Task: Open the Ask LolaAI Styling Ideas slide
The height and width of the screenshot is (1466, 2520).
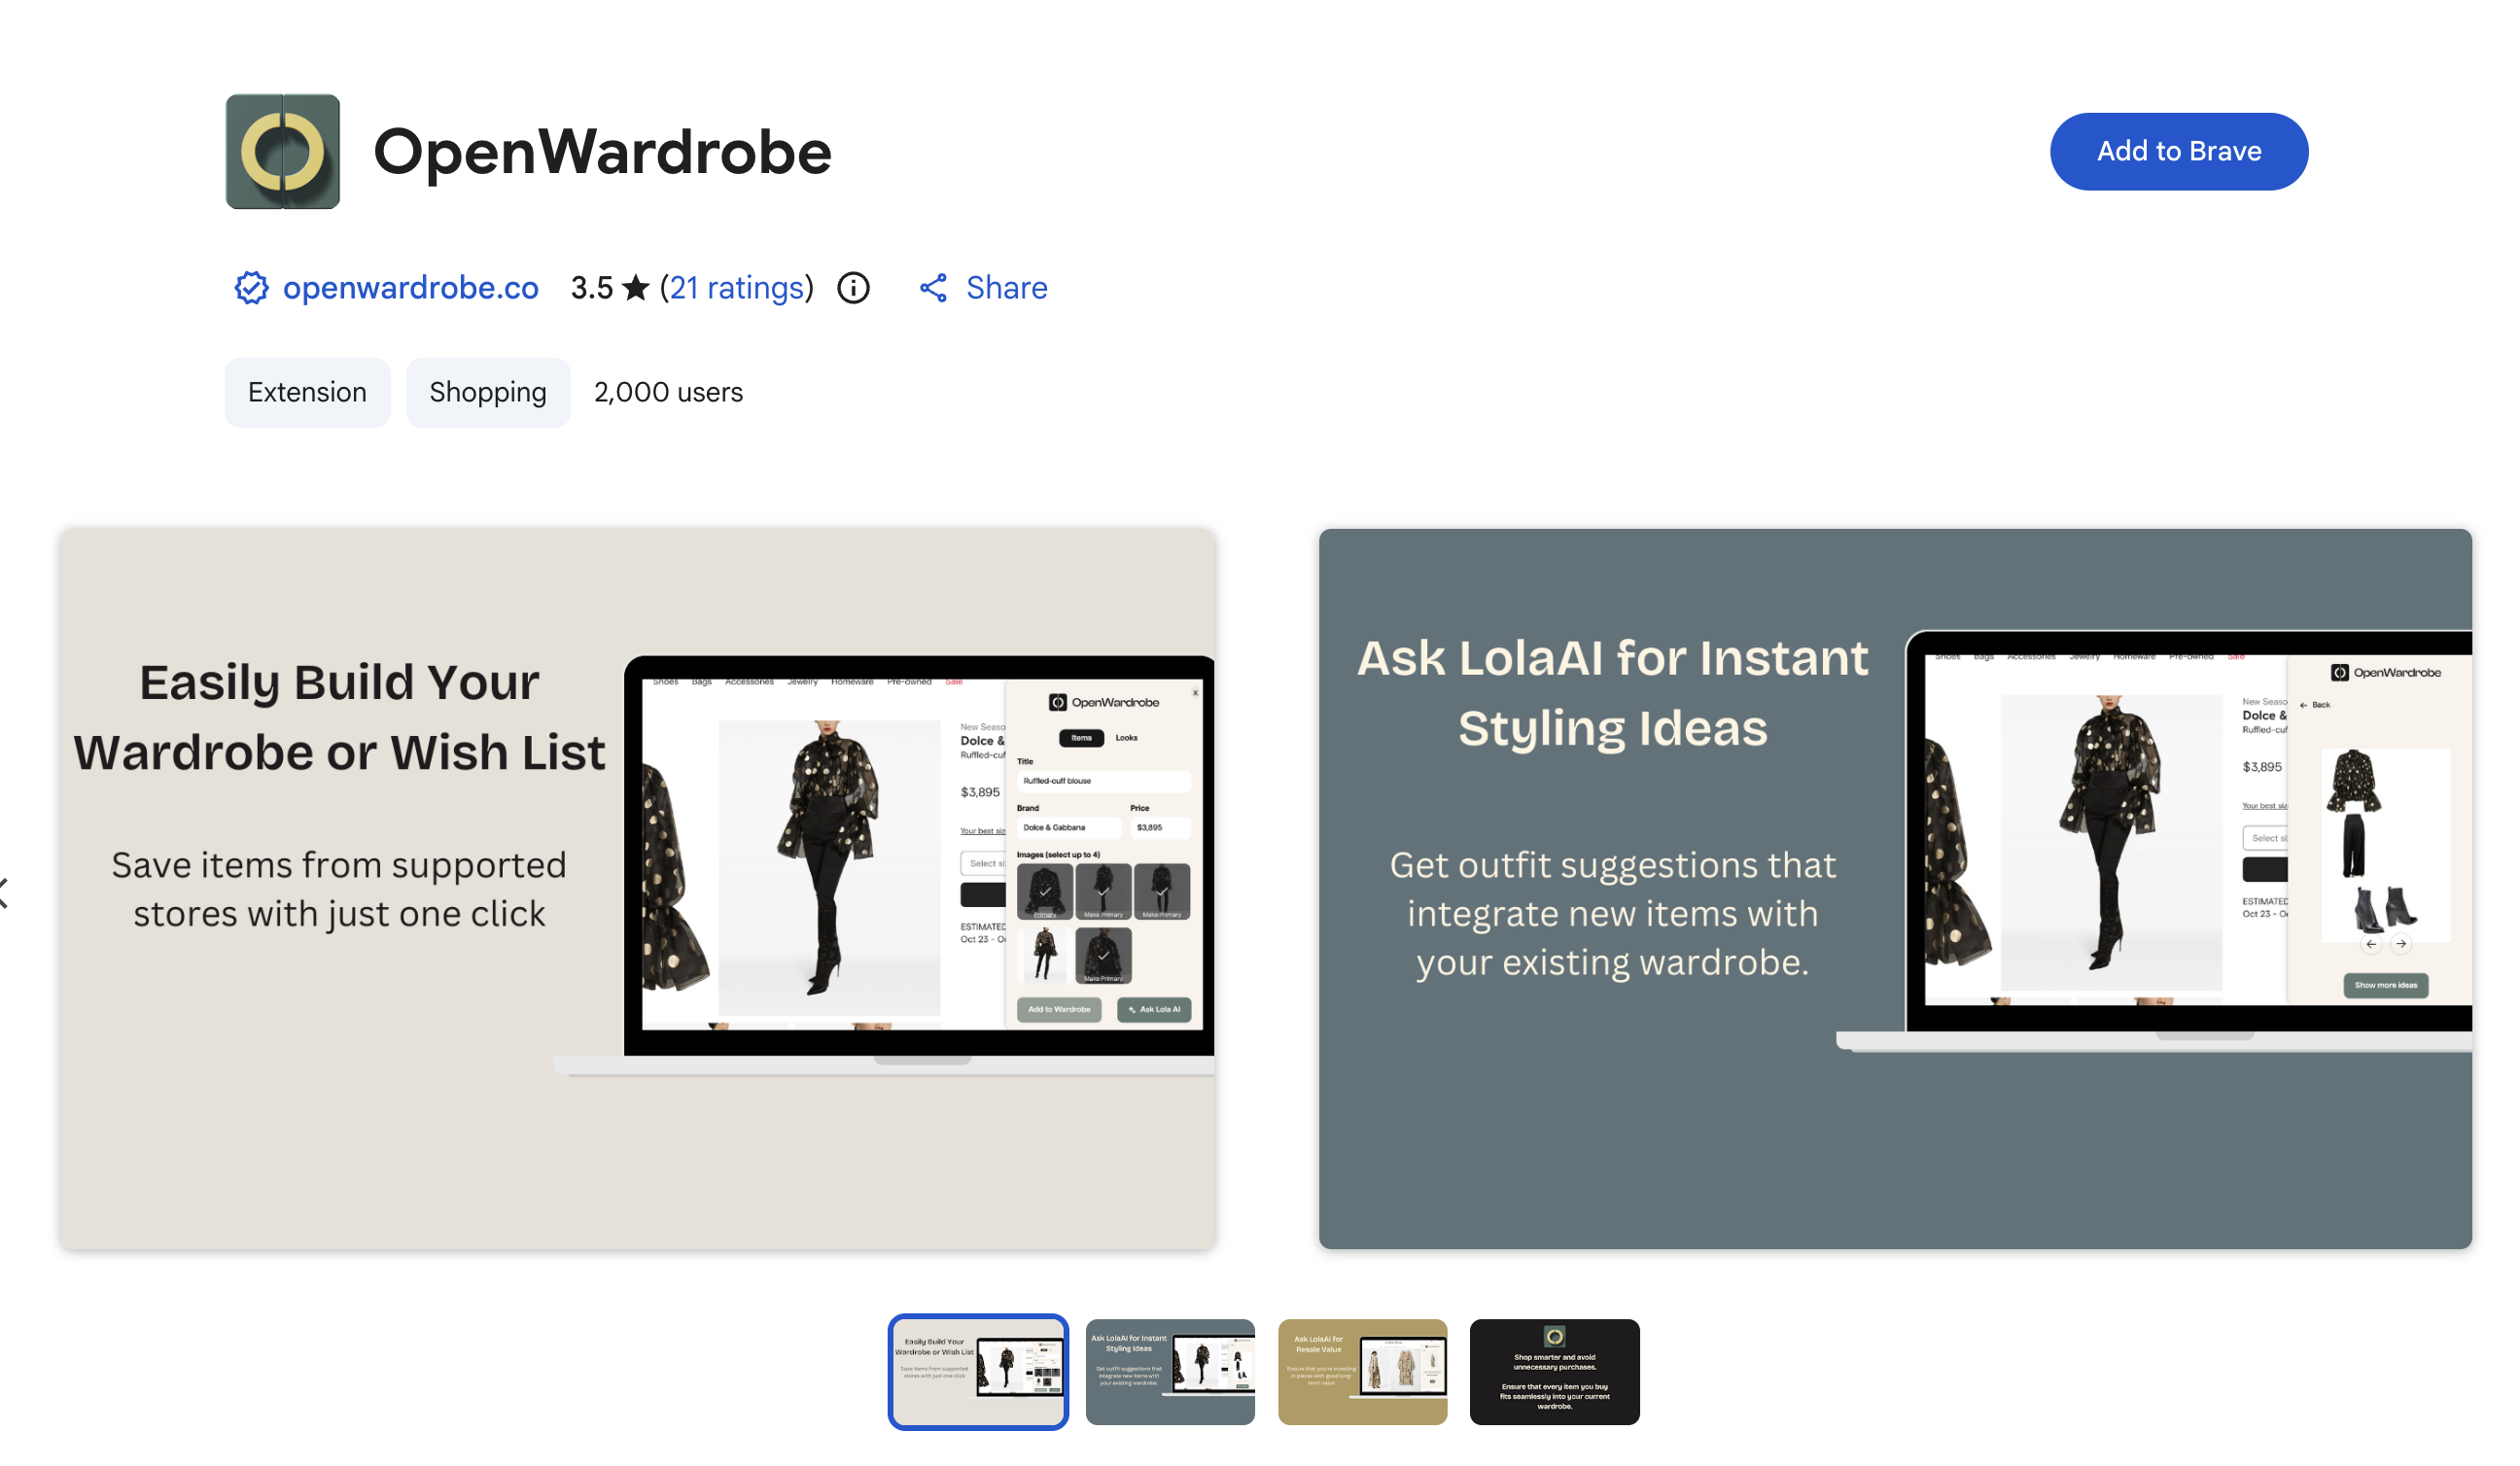Action: [1894, 888]
